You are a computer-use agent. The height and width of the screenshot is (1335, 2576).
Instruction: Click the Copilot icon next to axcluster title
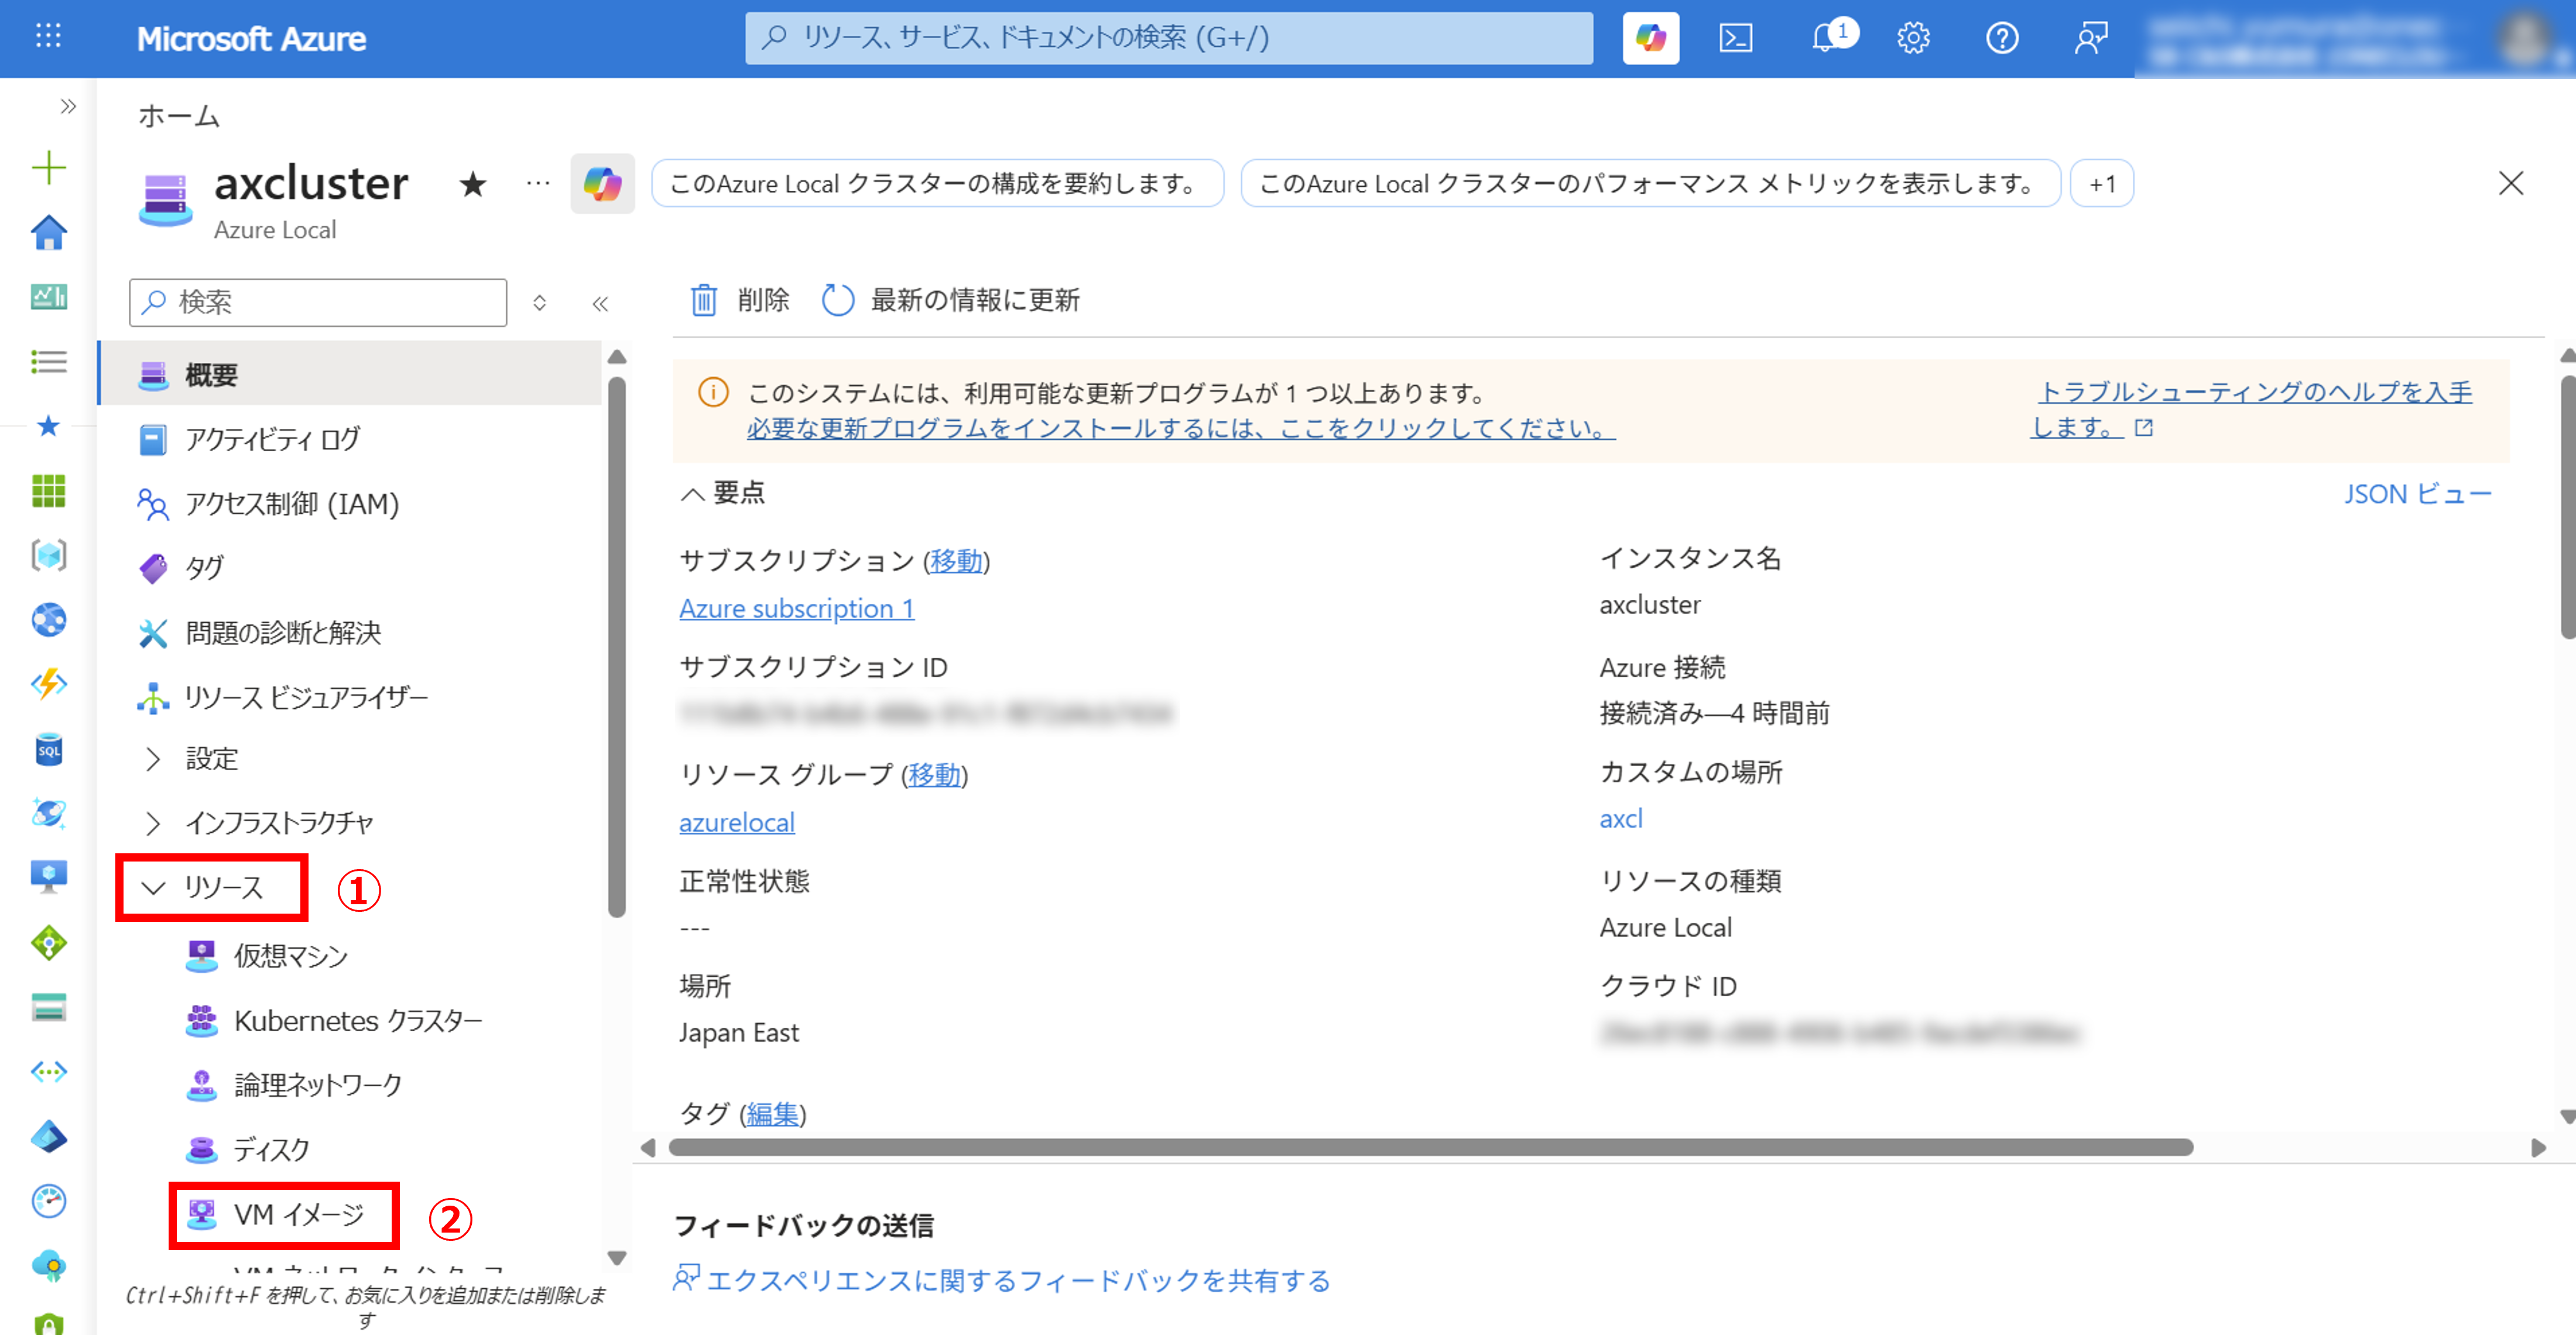(602, 184)
